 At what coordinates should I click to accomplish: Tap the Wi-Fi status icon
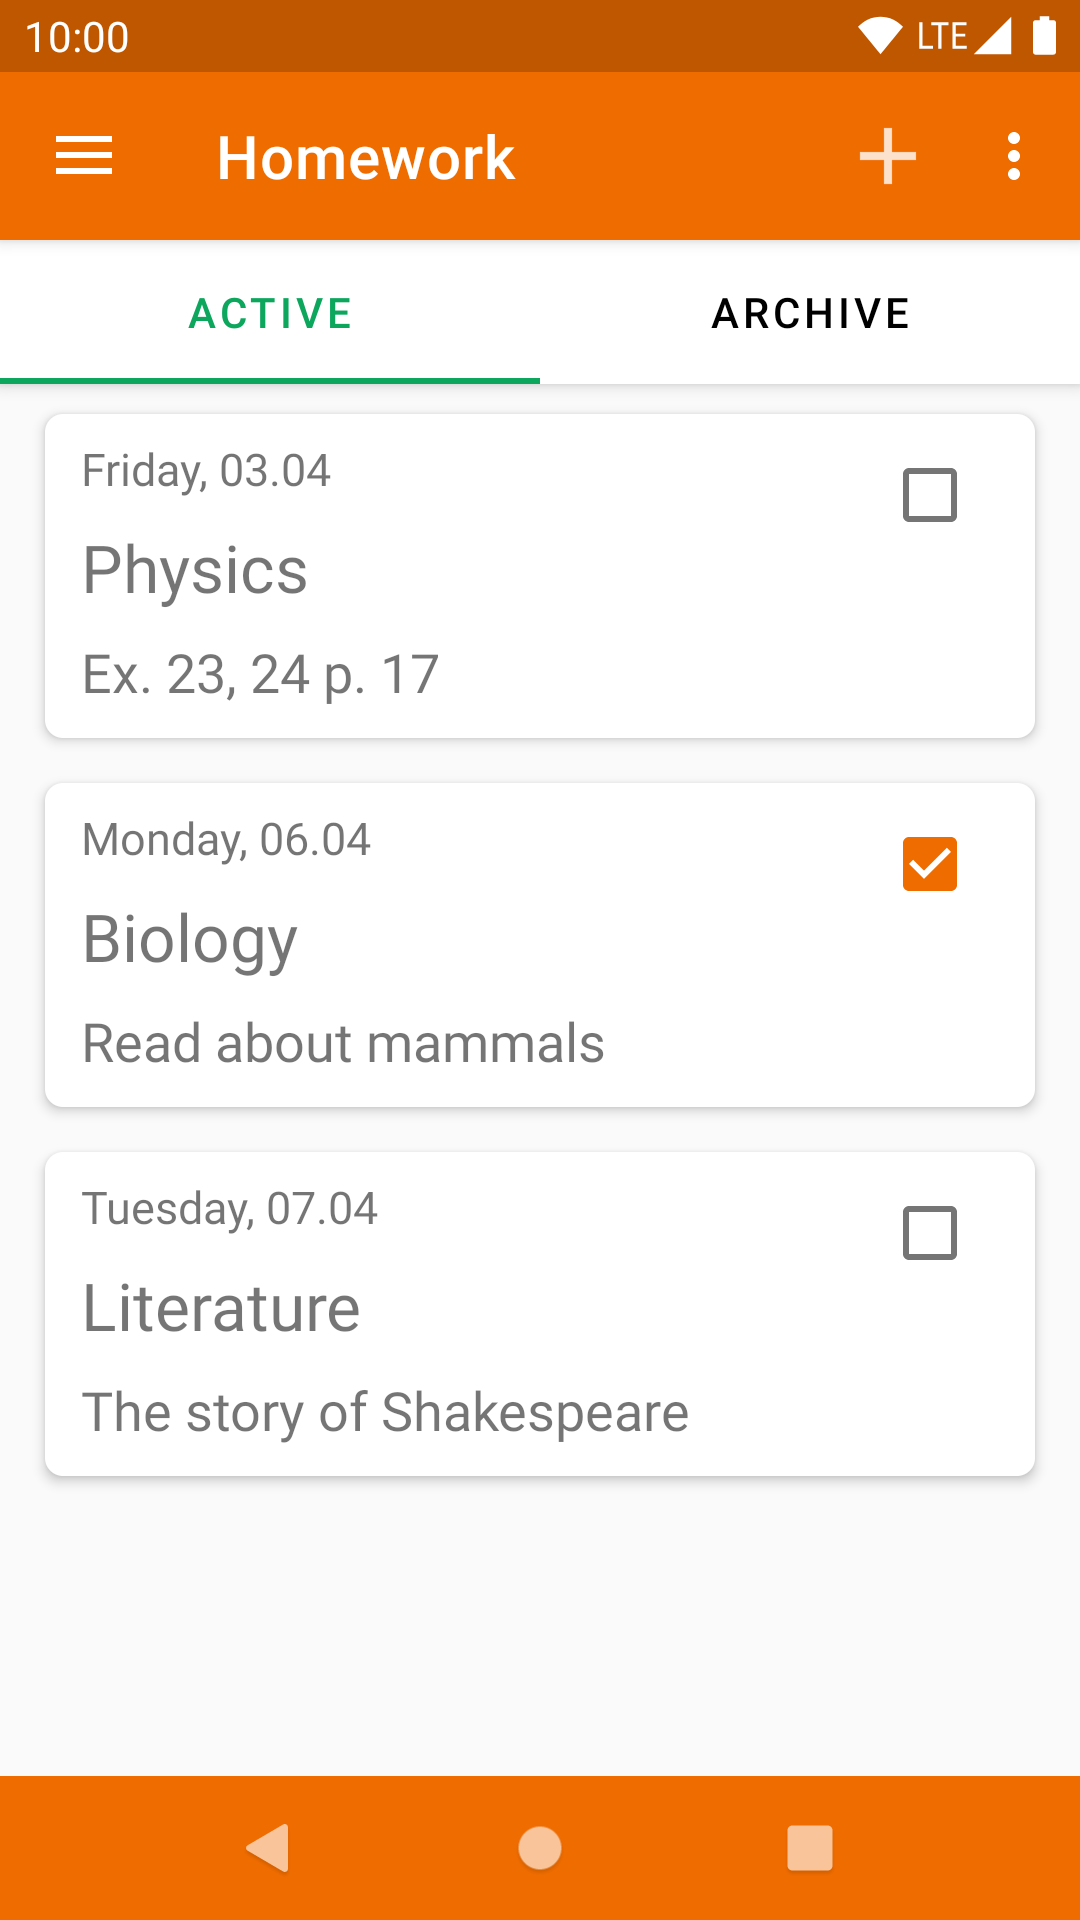coord(881,36)
